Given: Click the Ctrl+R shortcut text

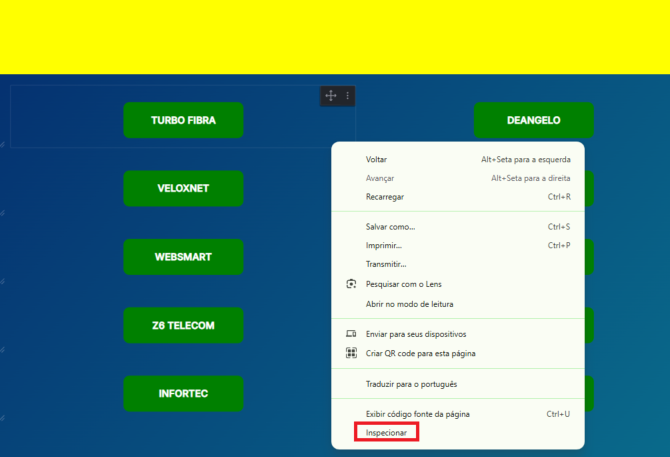Looking at the screenshot, I should pos(559,197).
